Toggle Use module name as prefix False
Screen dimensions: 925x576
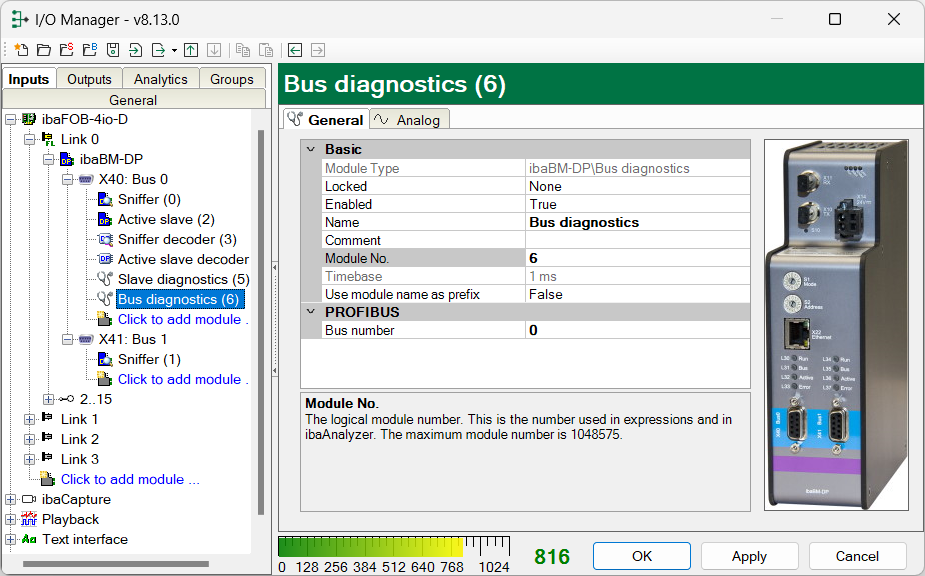(x=638, y=294)
